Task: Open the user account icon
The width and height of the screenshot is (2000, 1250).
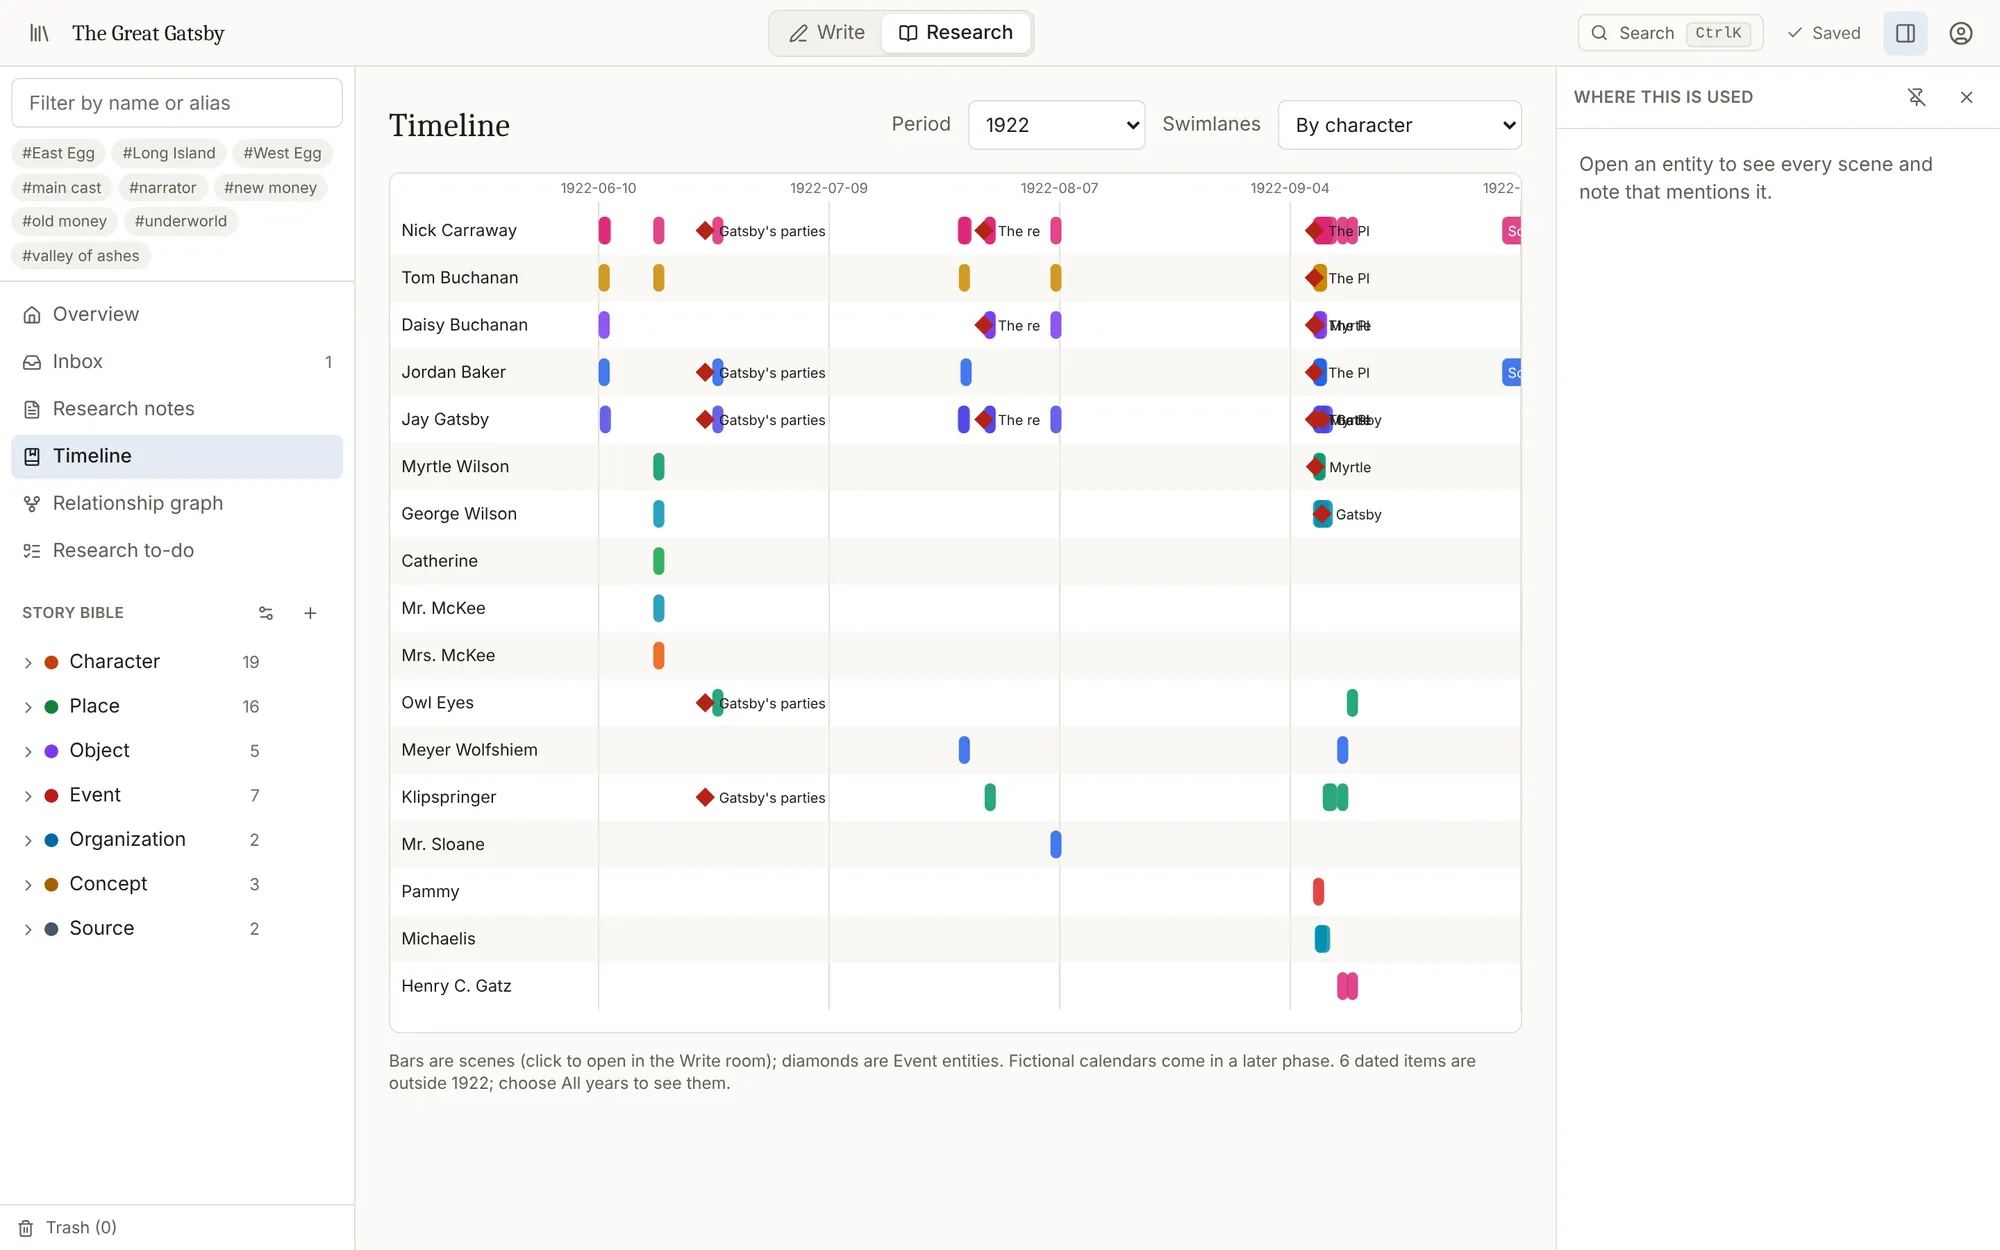Action: 1960,33
